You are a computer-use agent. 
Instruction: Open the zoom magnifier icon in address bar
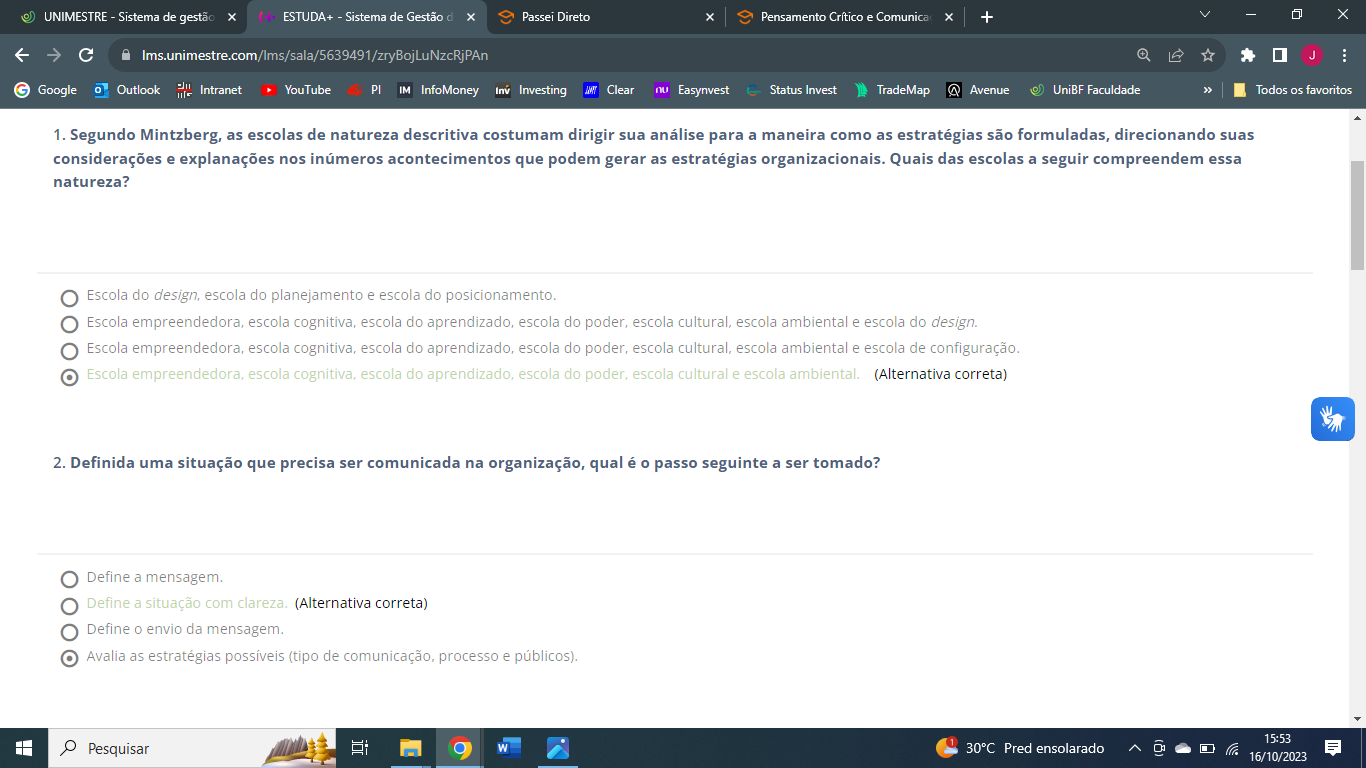point(1144,55)
